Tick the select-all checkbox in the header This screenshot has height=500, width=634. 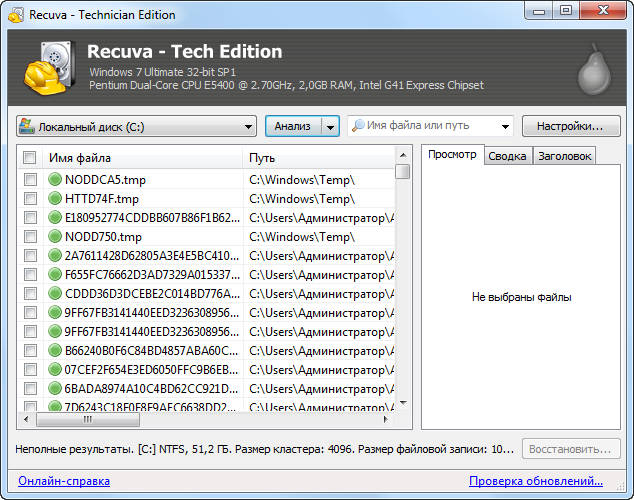click(30, 158)
